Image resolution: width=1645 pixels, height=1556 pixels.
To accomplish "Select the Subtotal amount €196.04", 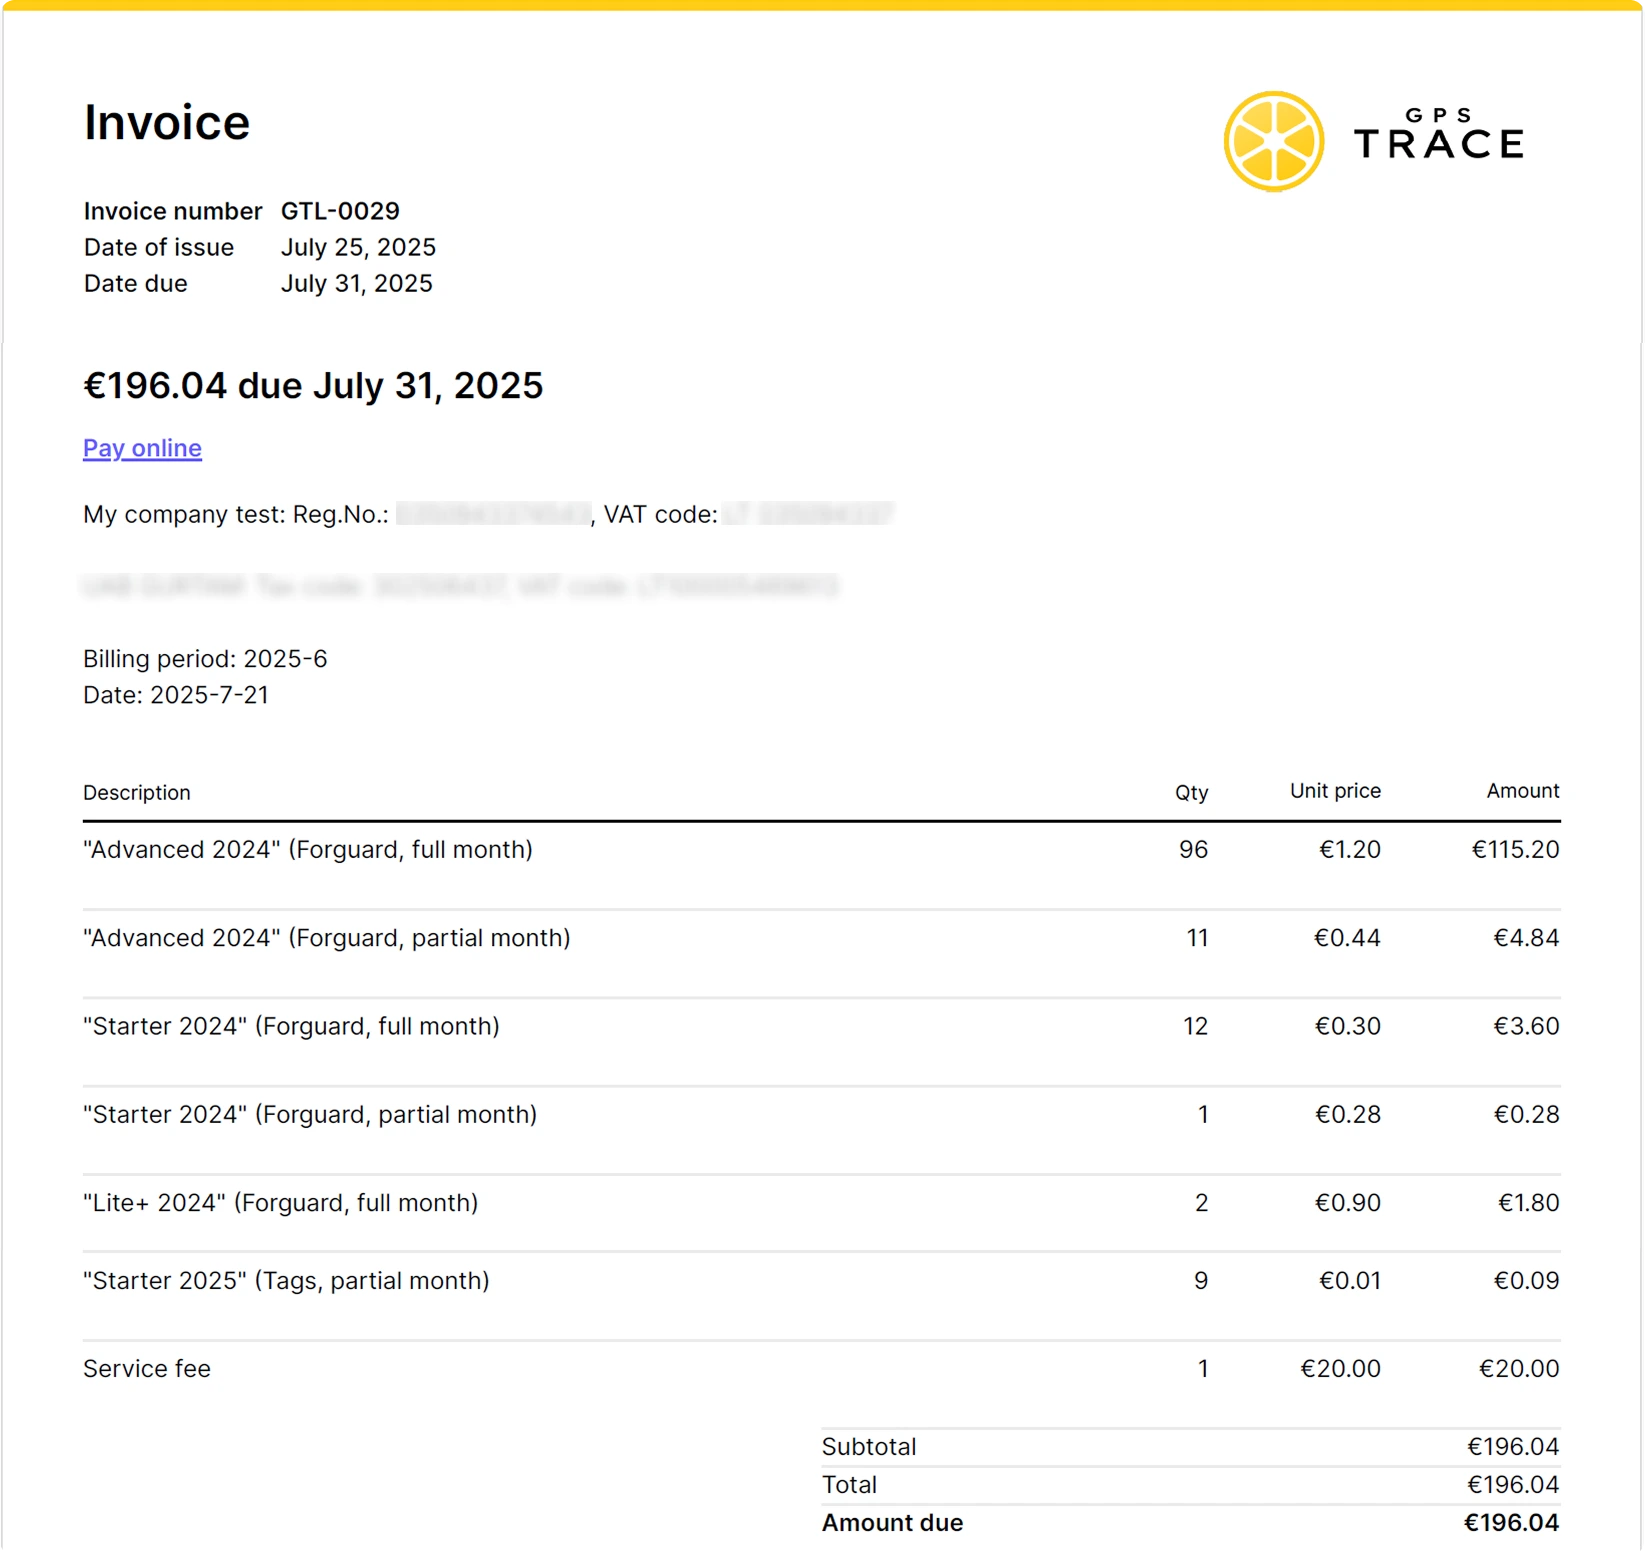I will point(1512,1446).
